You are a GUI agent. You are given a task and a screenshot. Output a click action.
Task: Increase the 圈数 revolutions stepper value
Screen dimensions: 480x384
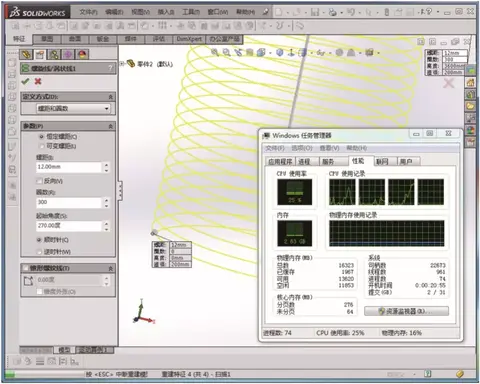pos(106,200)
